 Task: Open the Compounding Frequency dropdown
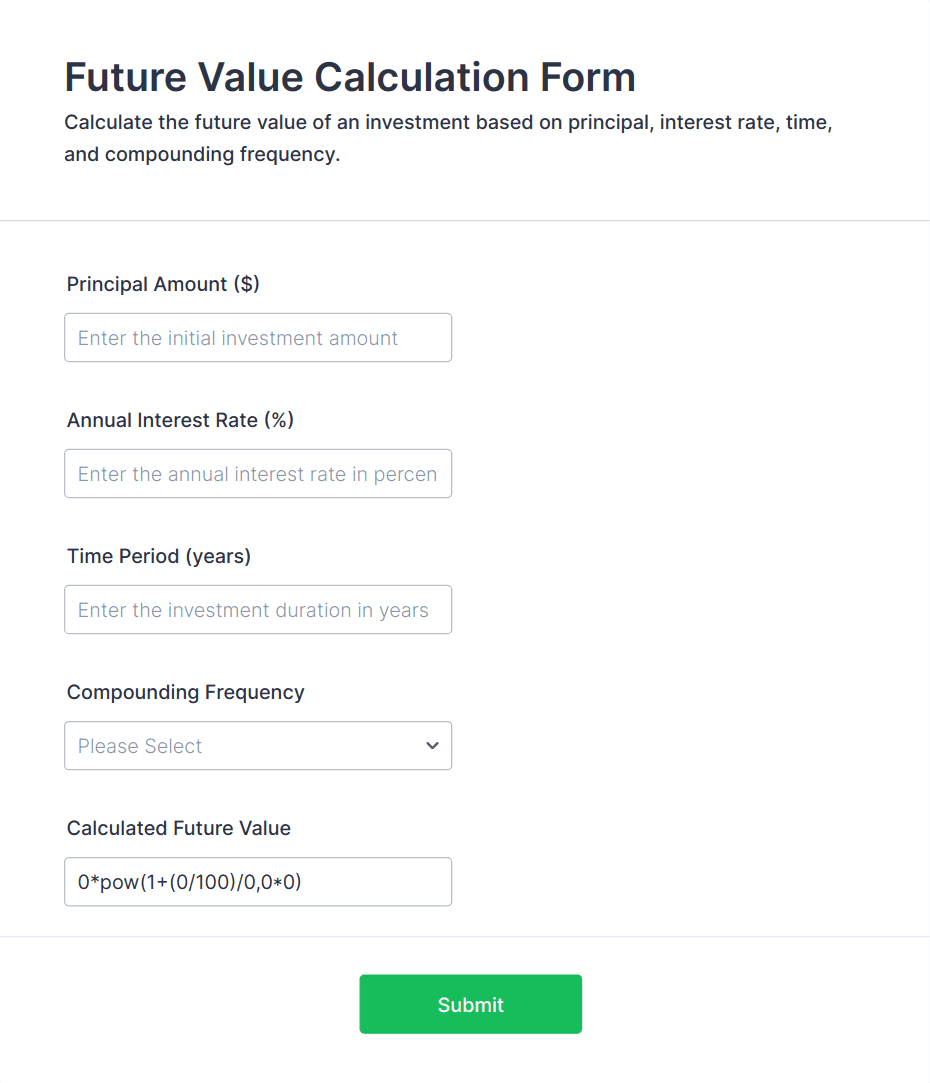pyautogui.click(x=257, y=746)
